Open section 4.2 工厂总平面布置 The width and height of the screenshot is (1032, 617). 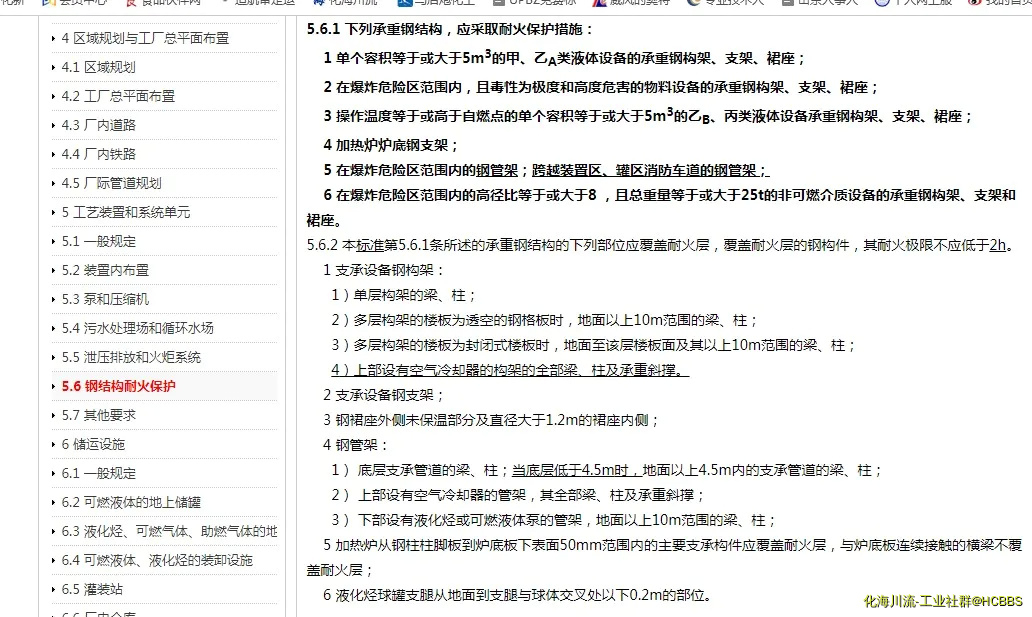(x=118, y=96)
